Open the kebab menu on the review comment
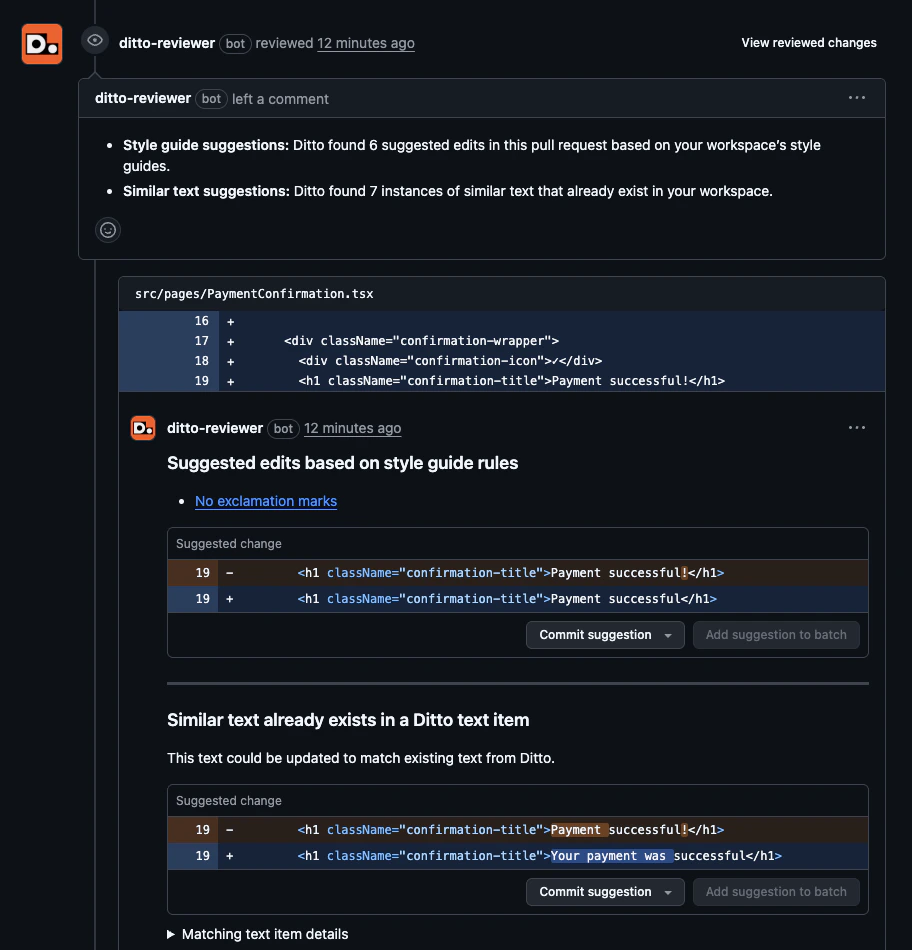 click(x=856, y=97)
